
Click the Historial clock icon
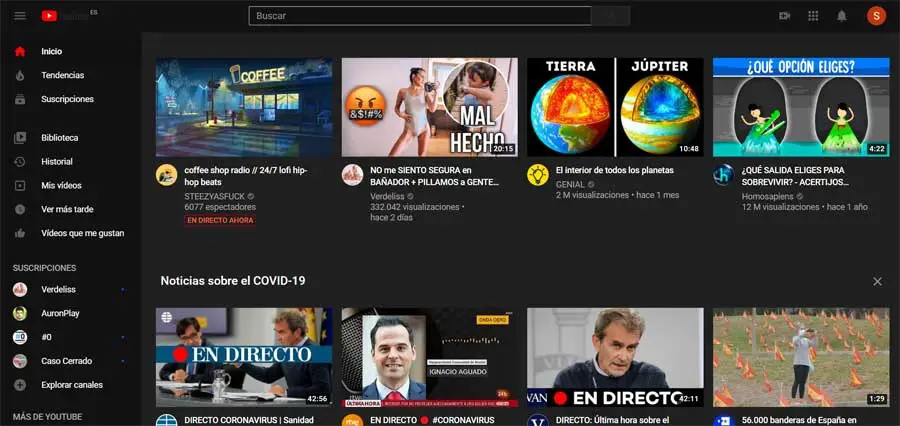click(20, 162)
